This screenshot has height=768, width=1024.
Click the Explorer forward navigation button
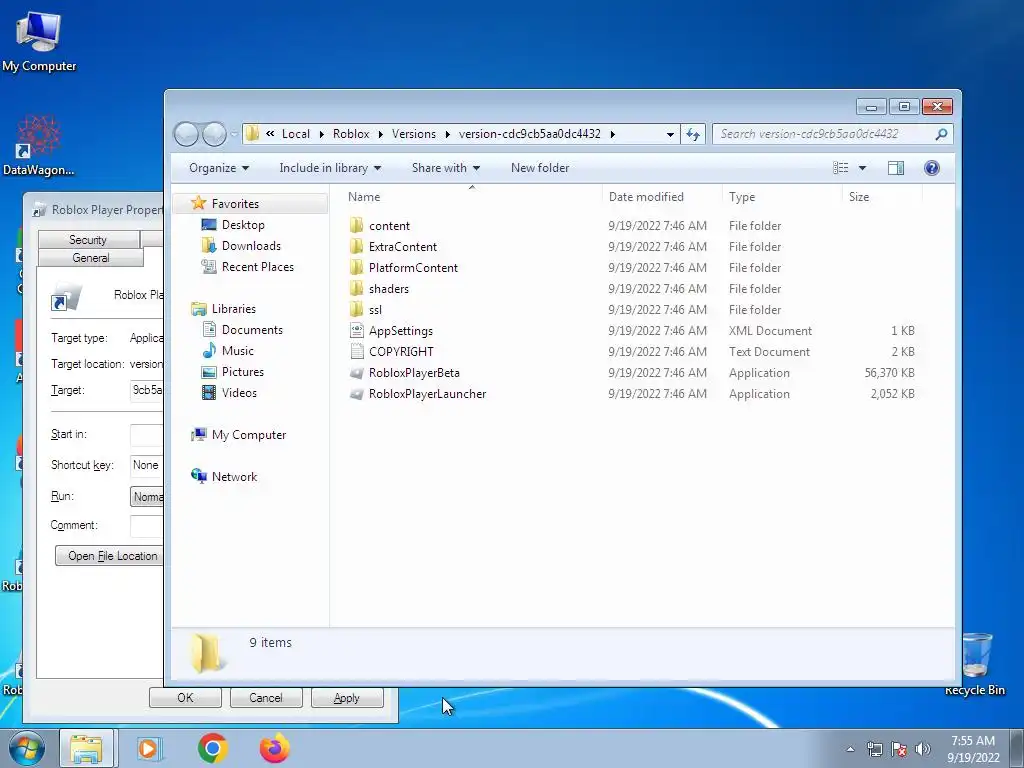[214, 134]
